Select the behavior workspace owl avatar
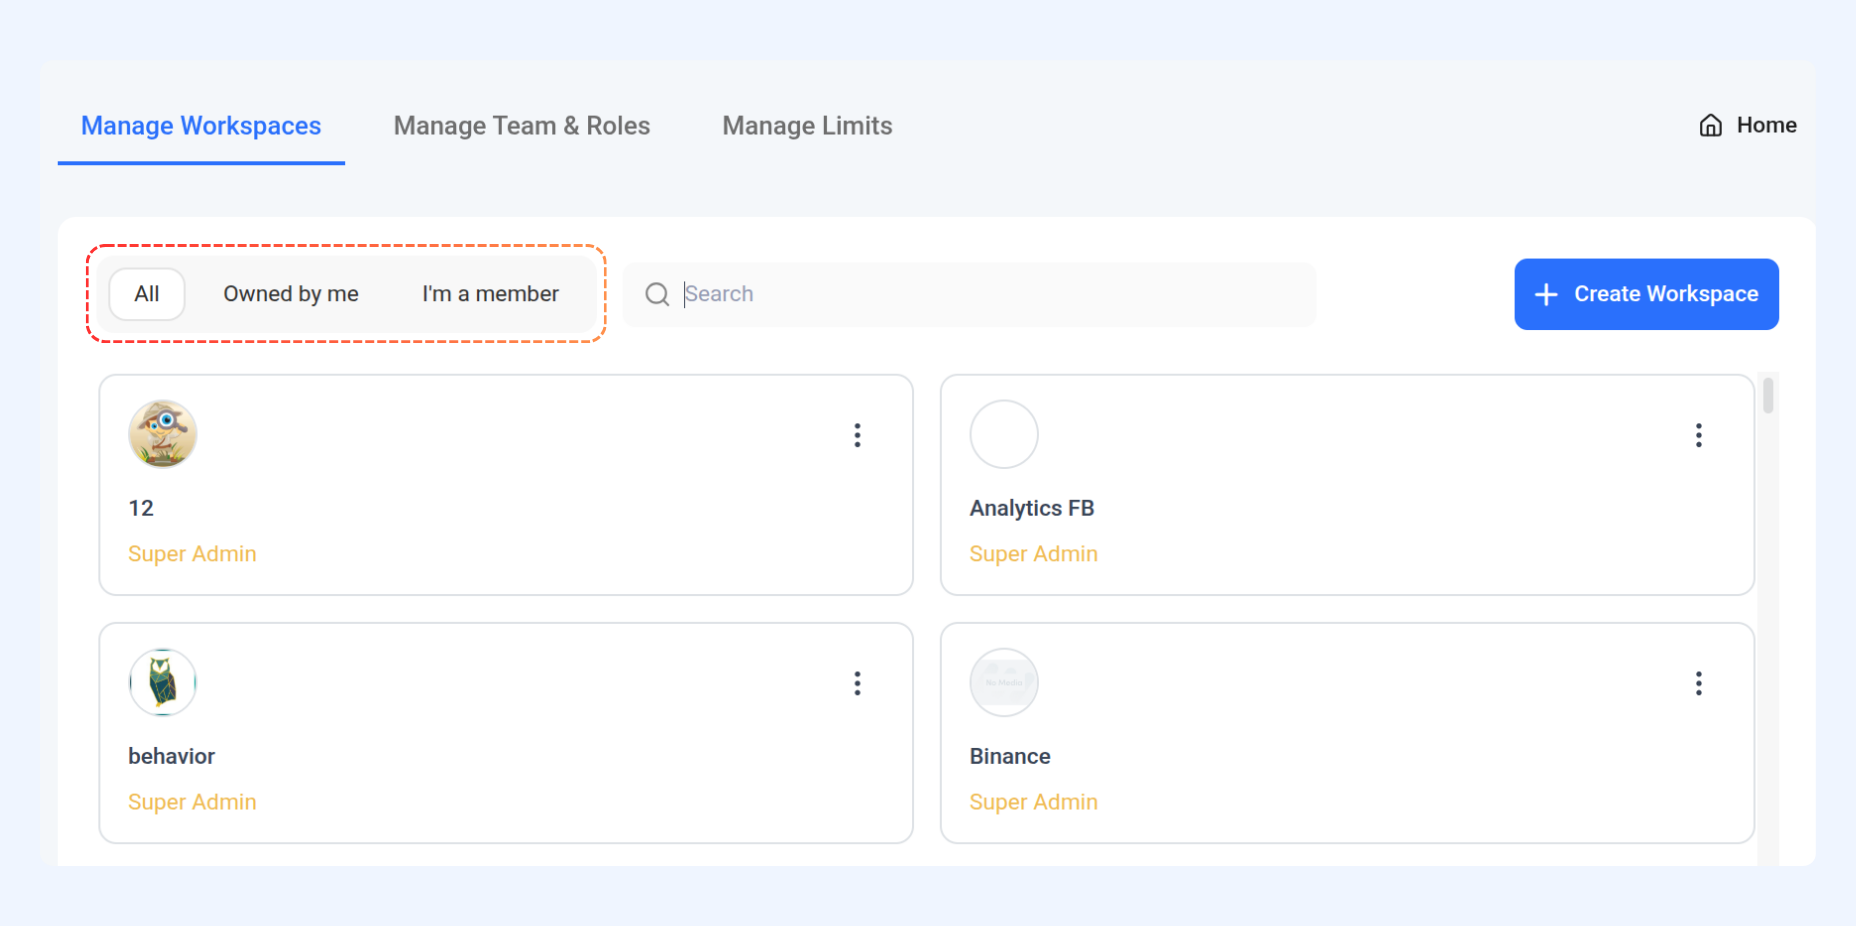The width and height of the screenshot is (1856, 926). pos(162,682)
